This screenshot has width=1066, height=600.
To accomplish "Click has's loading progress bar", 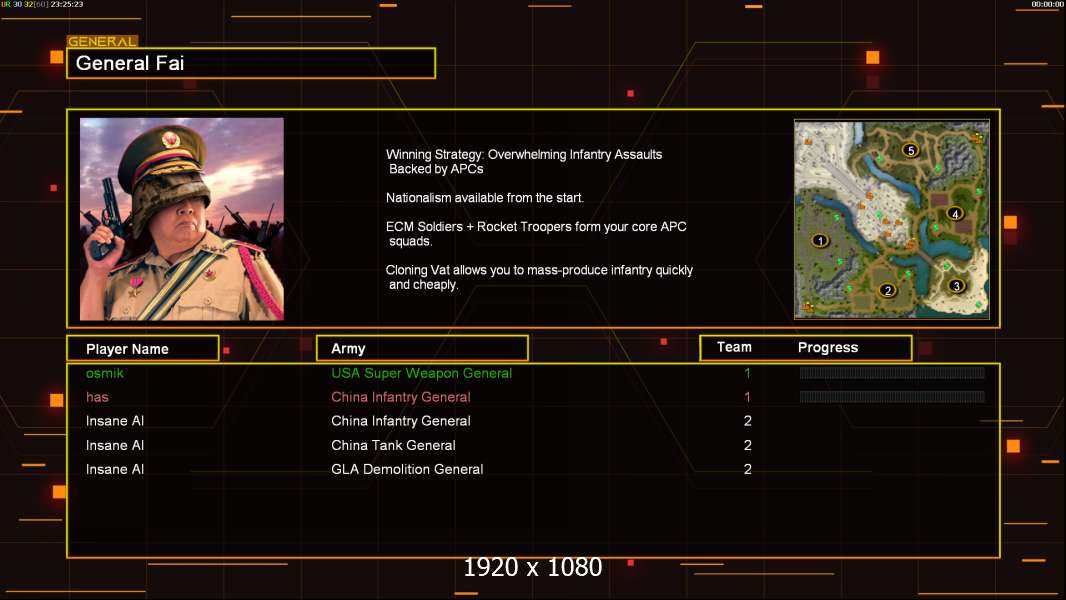I will tap(892, 396).
